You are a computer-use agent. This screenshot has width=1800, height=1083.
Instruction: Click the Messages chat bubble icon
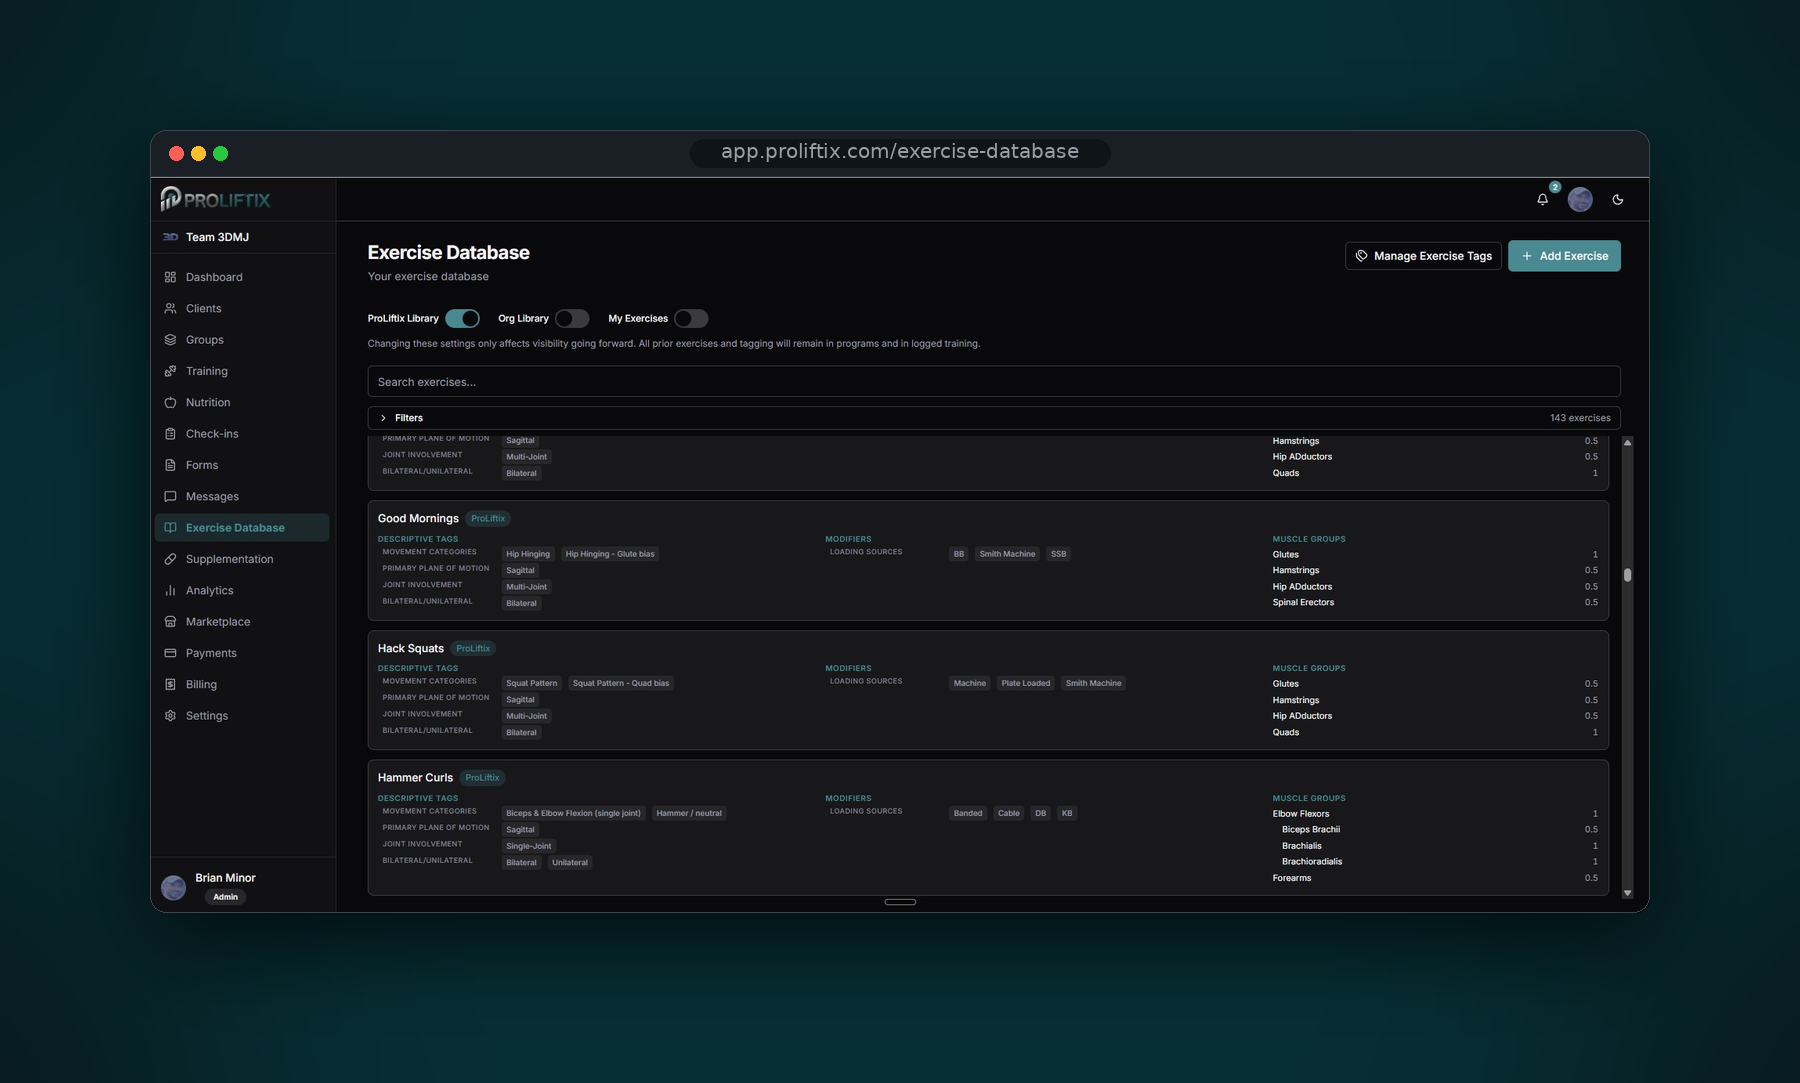point(170,496)
